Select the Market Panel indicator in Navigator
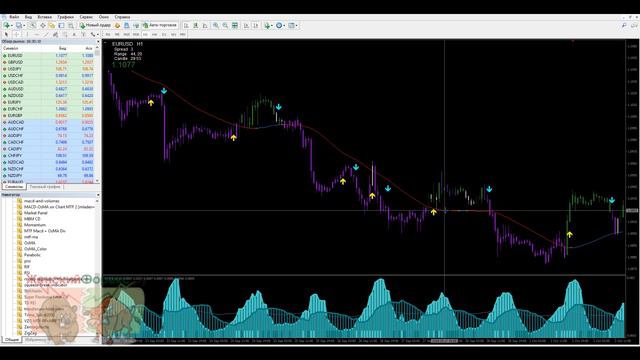640x360 pixels. [x=36, y=213]
